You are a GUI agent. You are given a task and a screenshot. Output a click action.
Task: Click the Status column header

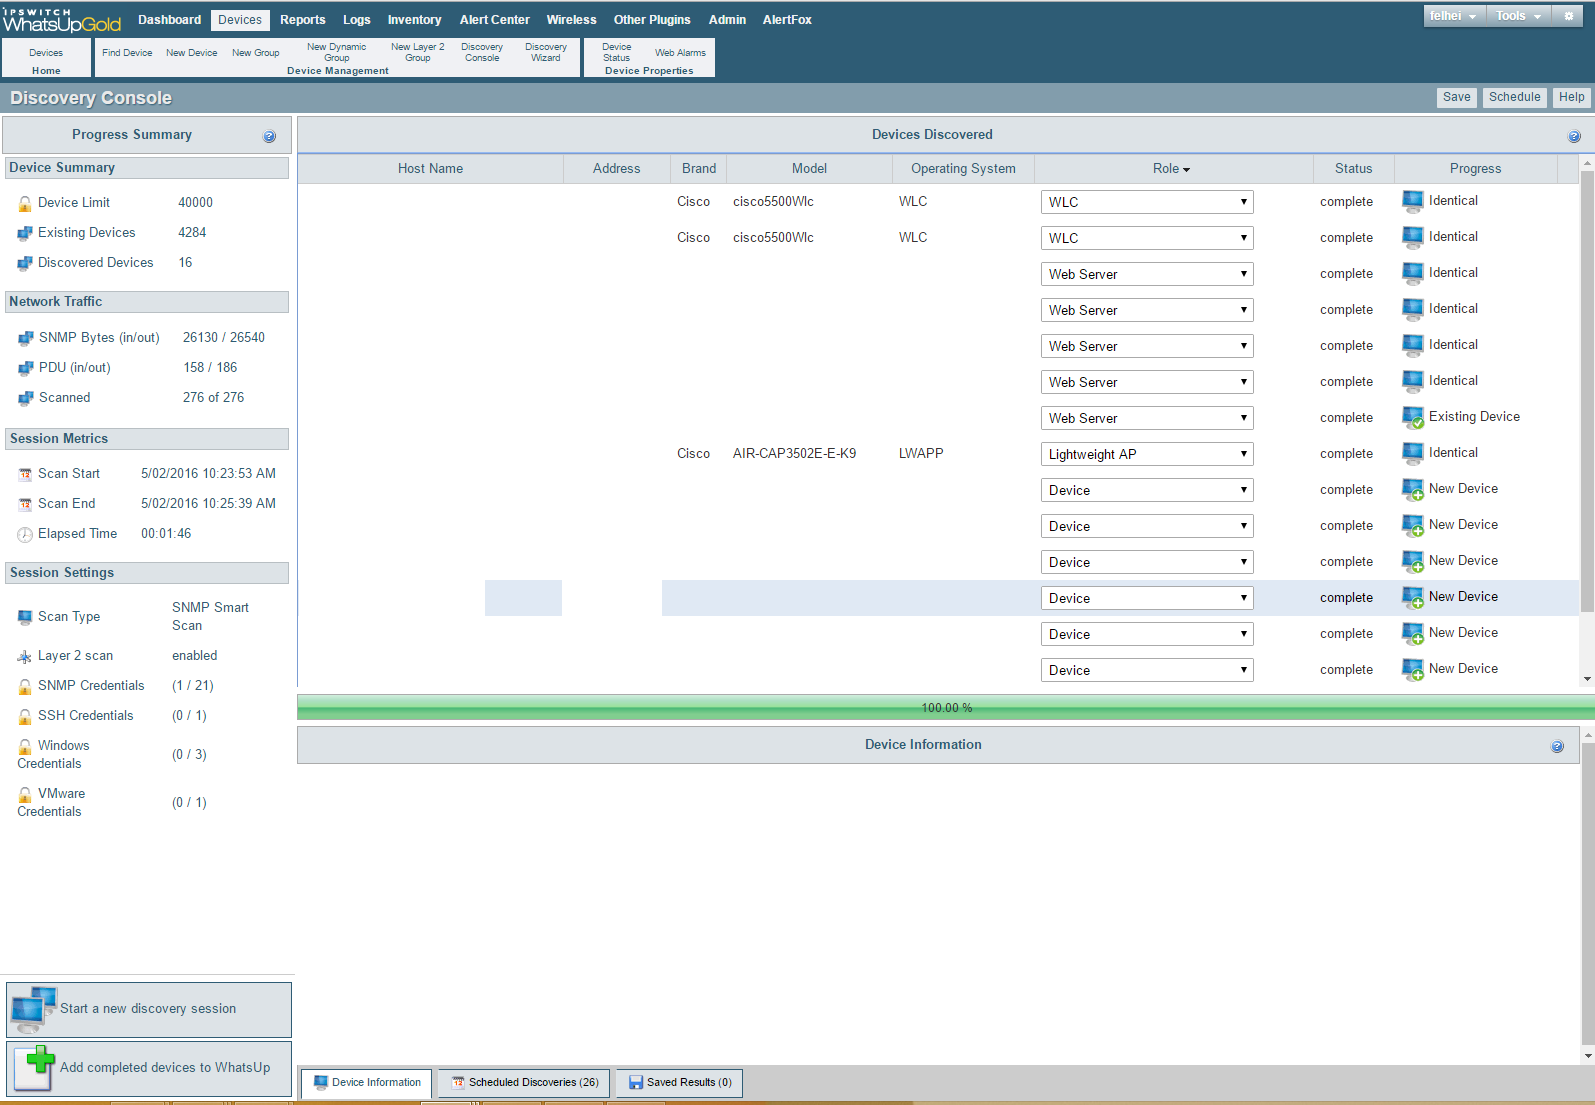pos(1353,169)
